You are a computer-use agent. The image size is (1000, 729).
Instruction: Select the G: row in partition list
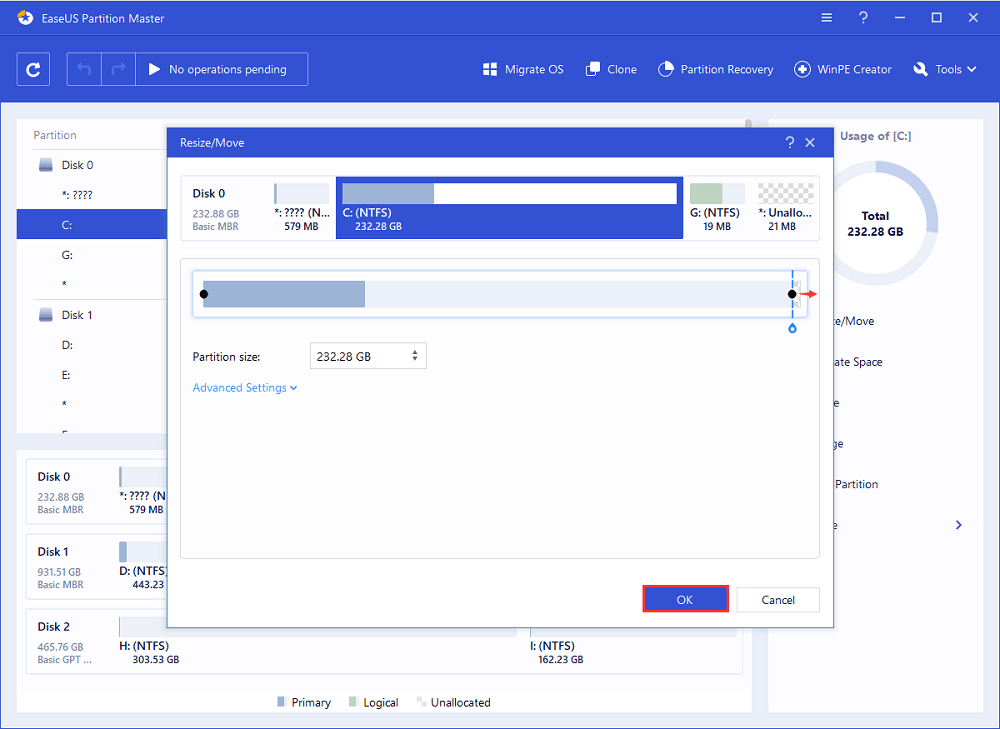pyautogui.click(x=91, y=254)
